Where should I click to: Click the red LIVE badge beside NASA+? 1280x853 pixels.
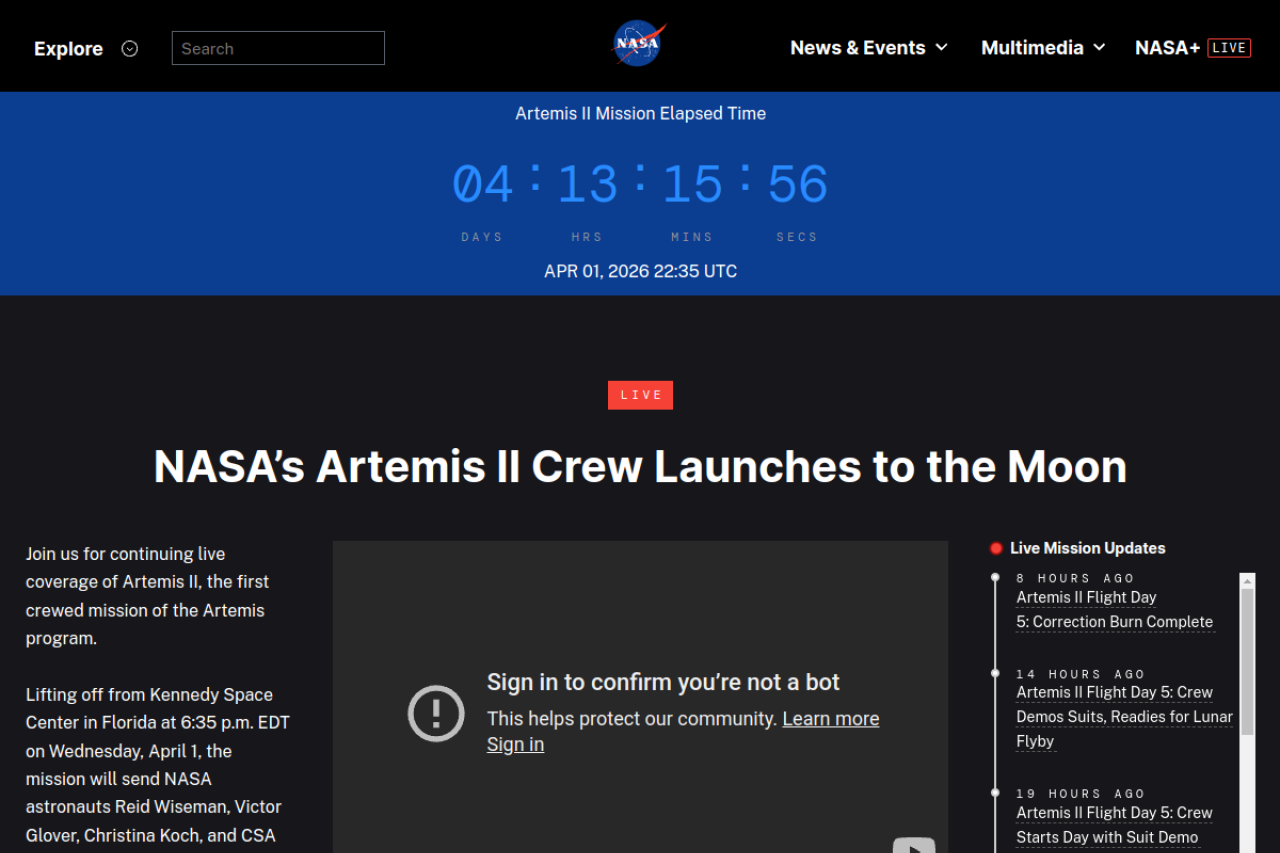pyautogui.click(x=1229, y=48)
